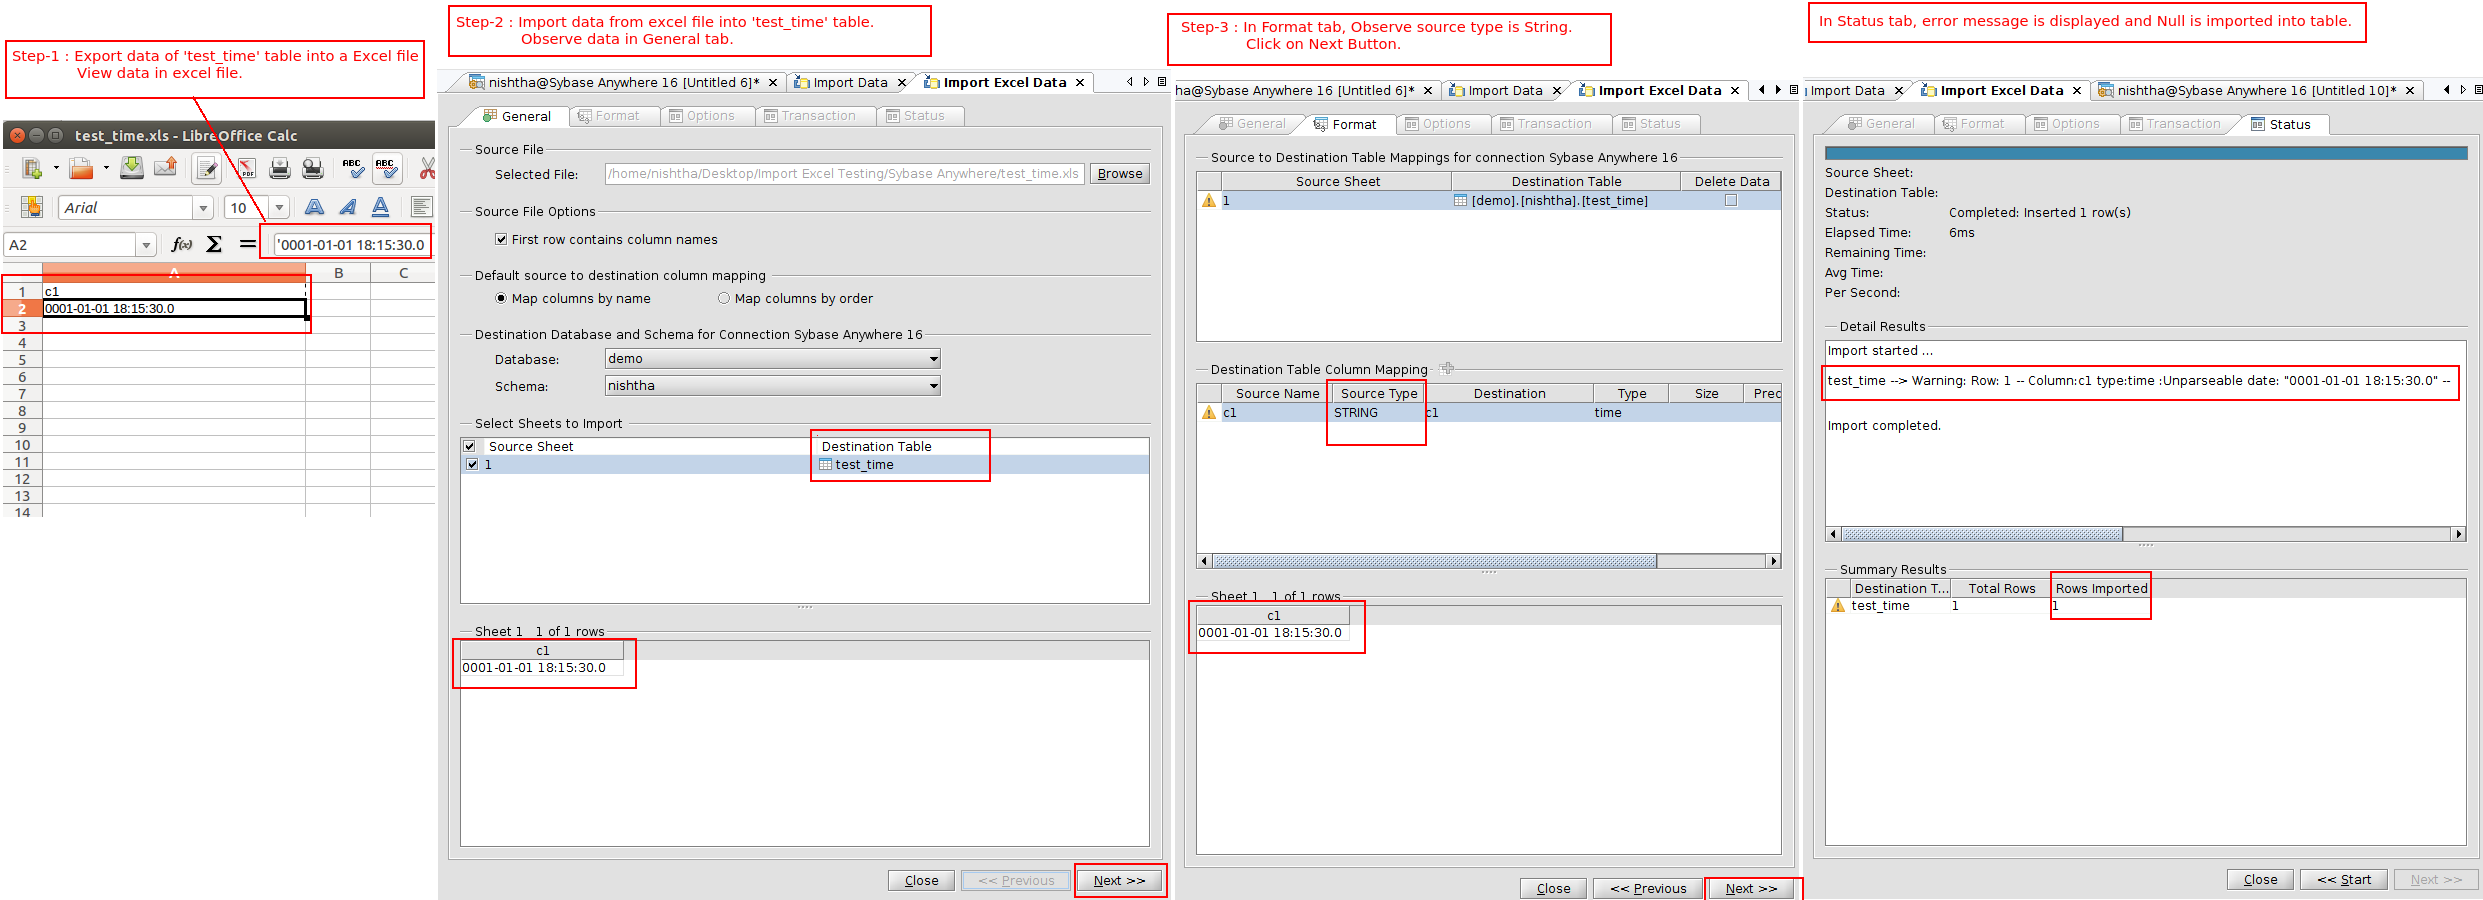Open the Import Data tab in General-tab window
Viewport: 2483px width, 900px height.
tap(850, 82)
